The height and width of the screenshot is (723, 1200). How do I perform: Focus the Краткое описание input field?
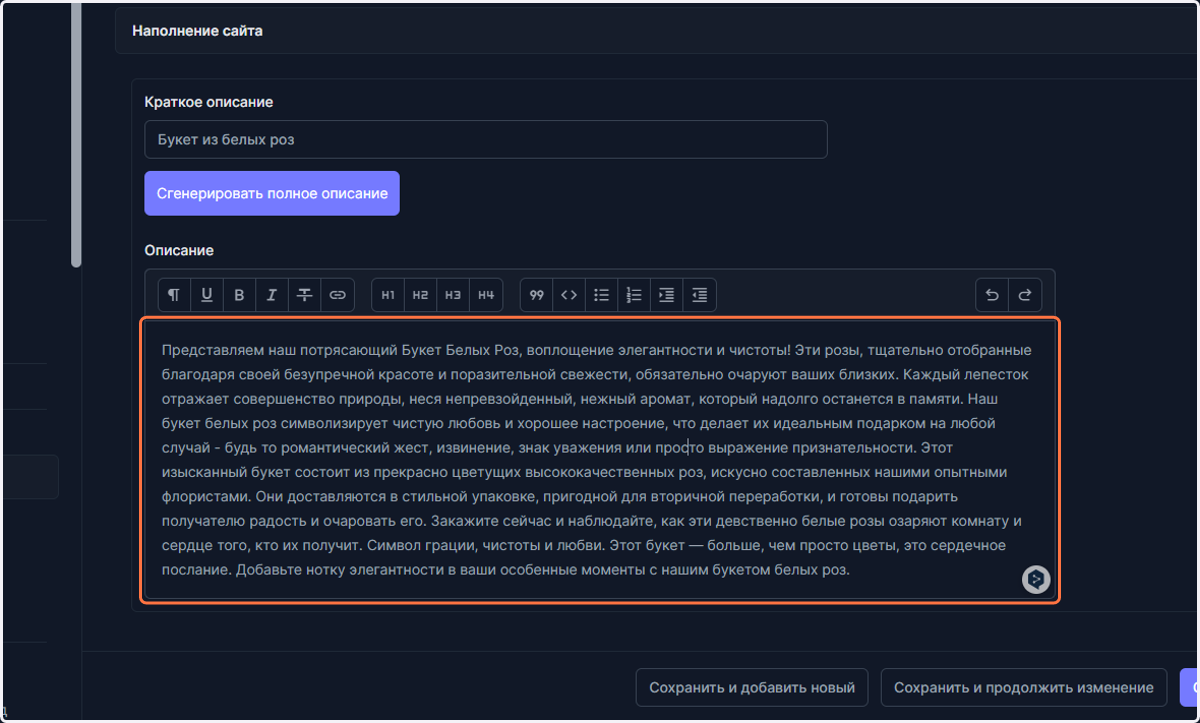pos(486,140)
